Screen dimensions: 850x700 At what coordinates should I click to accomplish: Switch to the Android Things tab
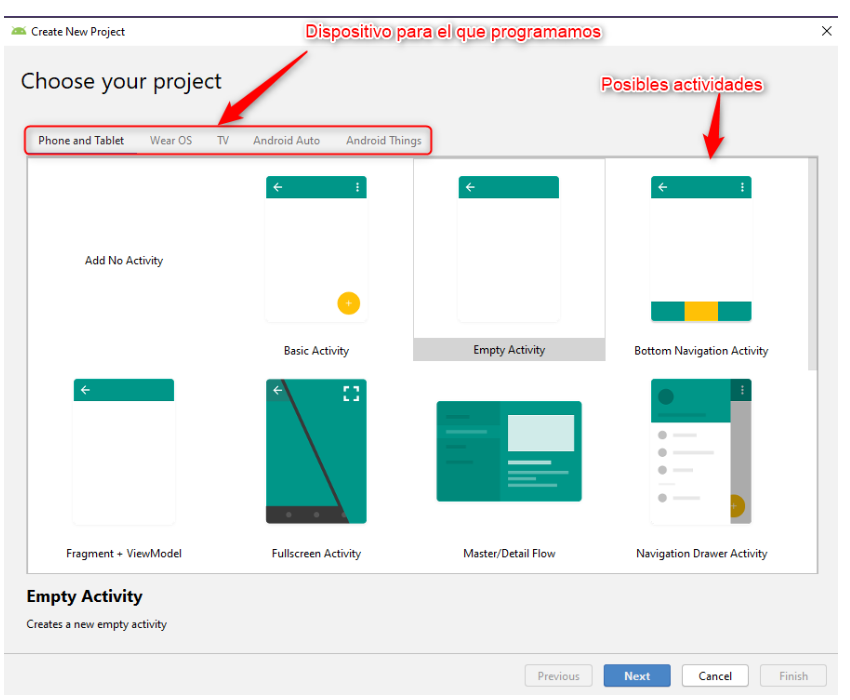click(384, 141)
